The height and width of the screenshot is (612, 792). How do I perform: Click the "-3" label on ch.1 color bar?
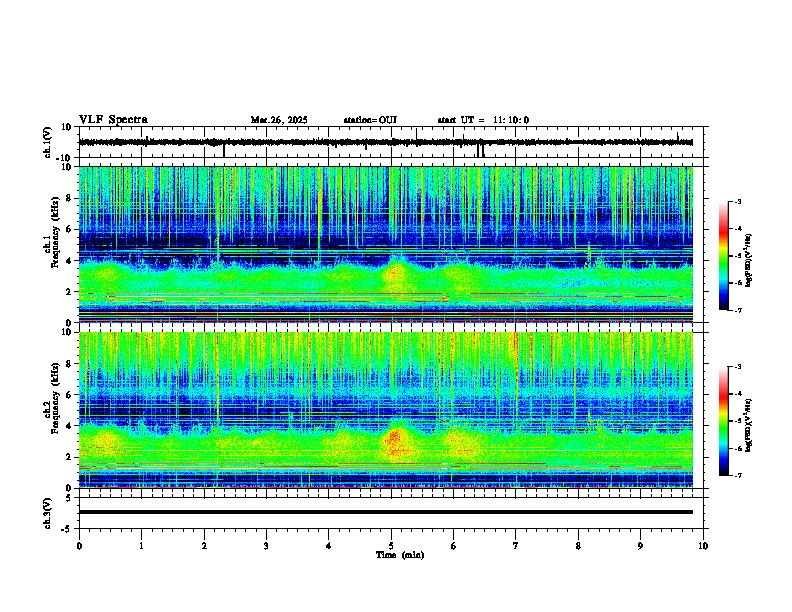[737, 202]
